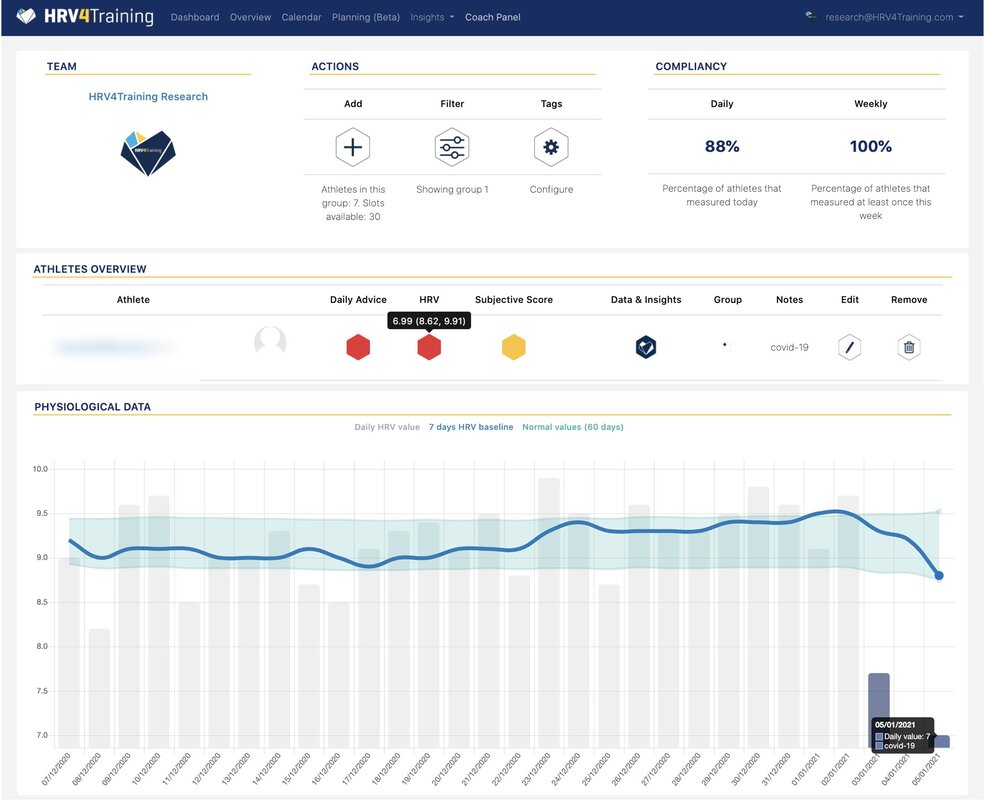Click the Configure label under Tags
The width and height of the screenshot is (984, 800).
click(x=551, y=189)
